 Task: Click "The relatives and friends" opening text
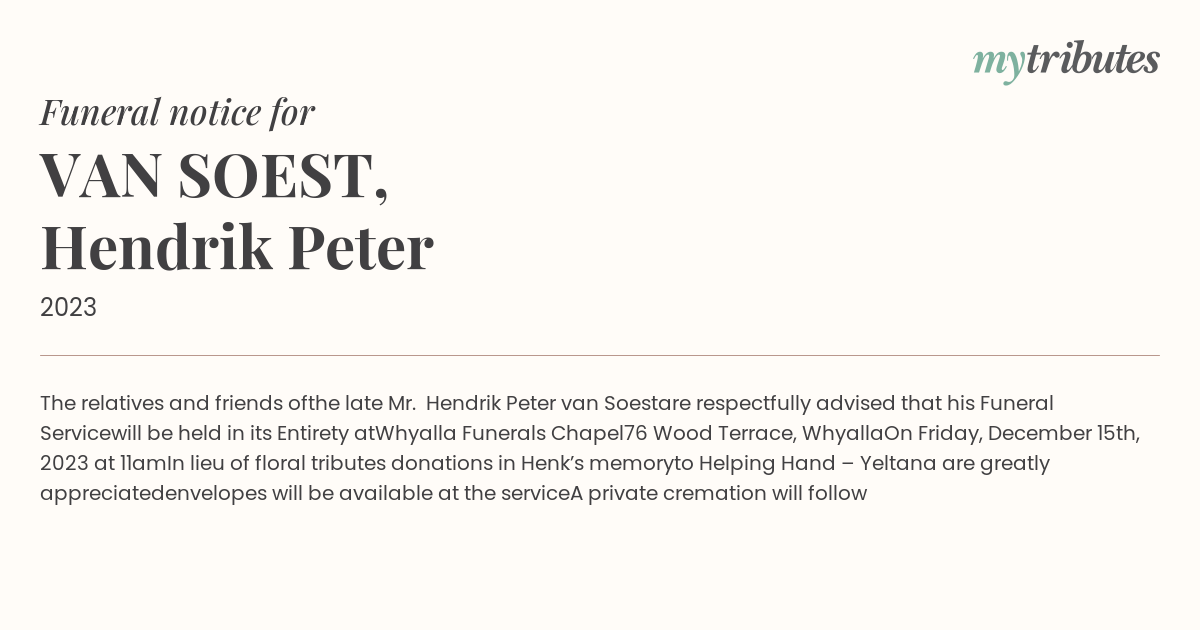pos(161,403)
